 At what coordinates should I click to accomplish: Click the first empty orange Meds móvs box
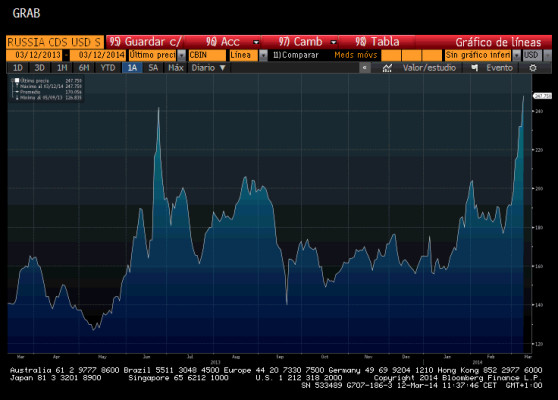click(391, 55)
